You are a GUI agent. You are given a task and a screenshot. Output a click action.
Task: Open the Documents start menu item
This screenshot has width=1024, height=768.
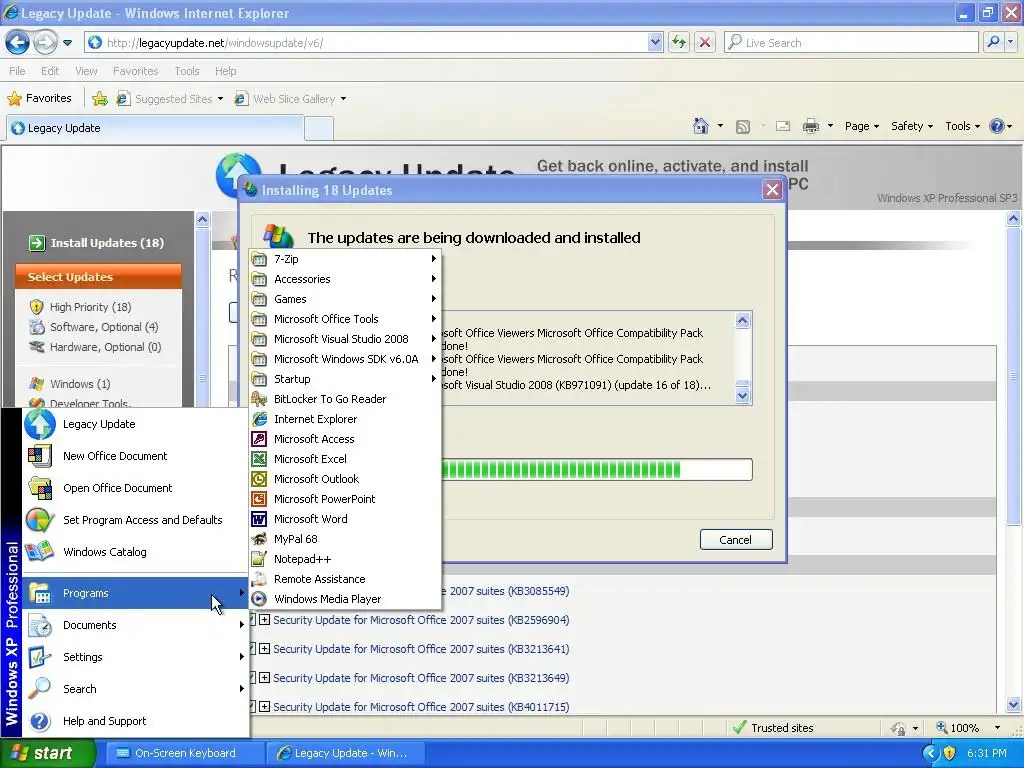pos(135,625)
